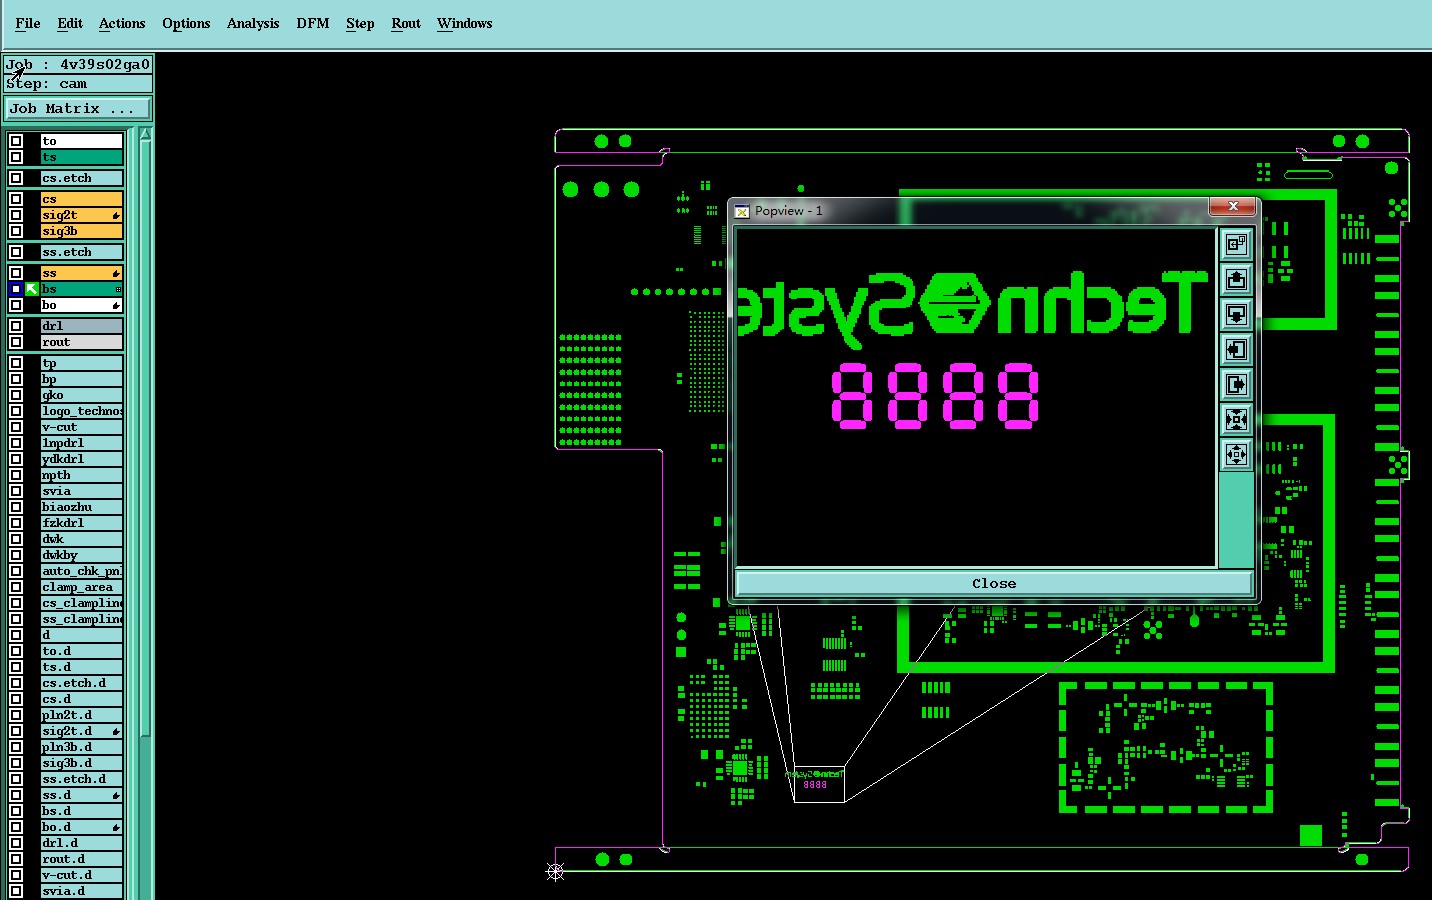Open the Step menu

[x=360, y=23]
